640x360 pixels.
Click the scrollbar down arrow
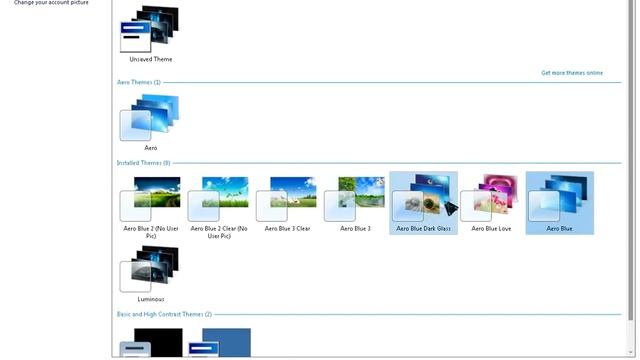click(x=631, y=353)
